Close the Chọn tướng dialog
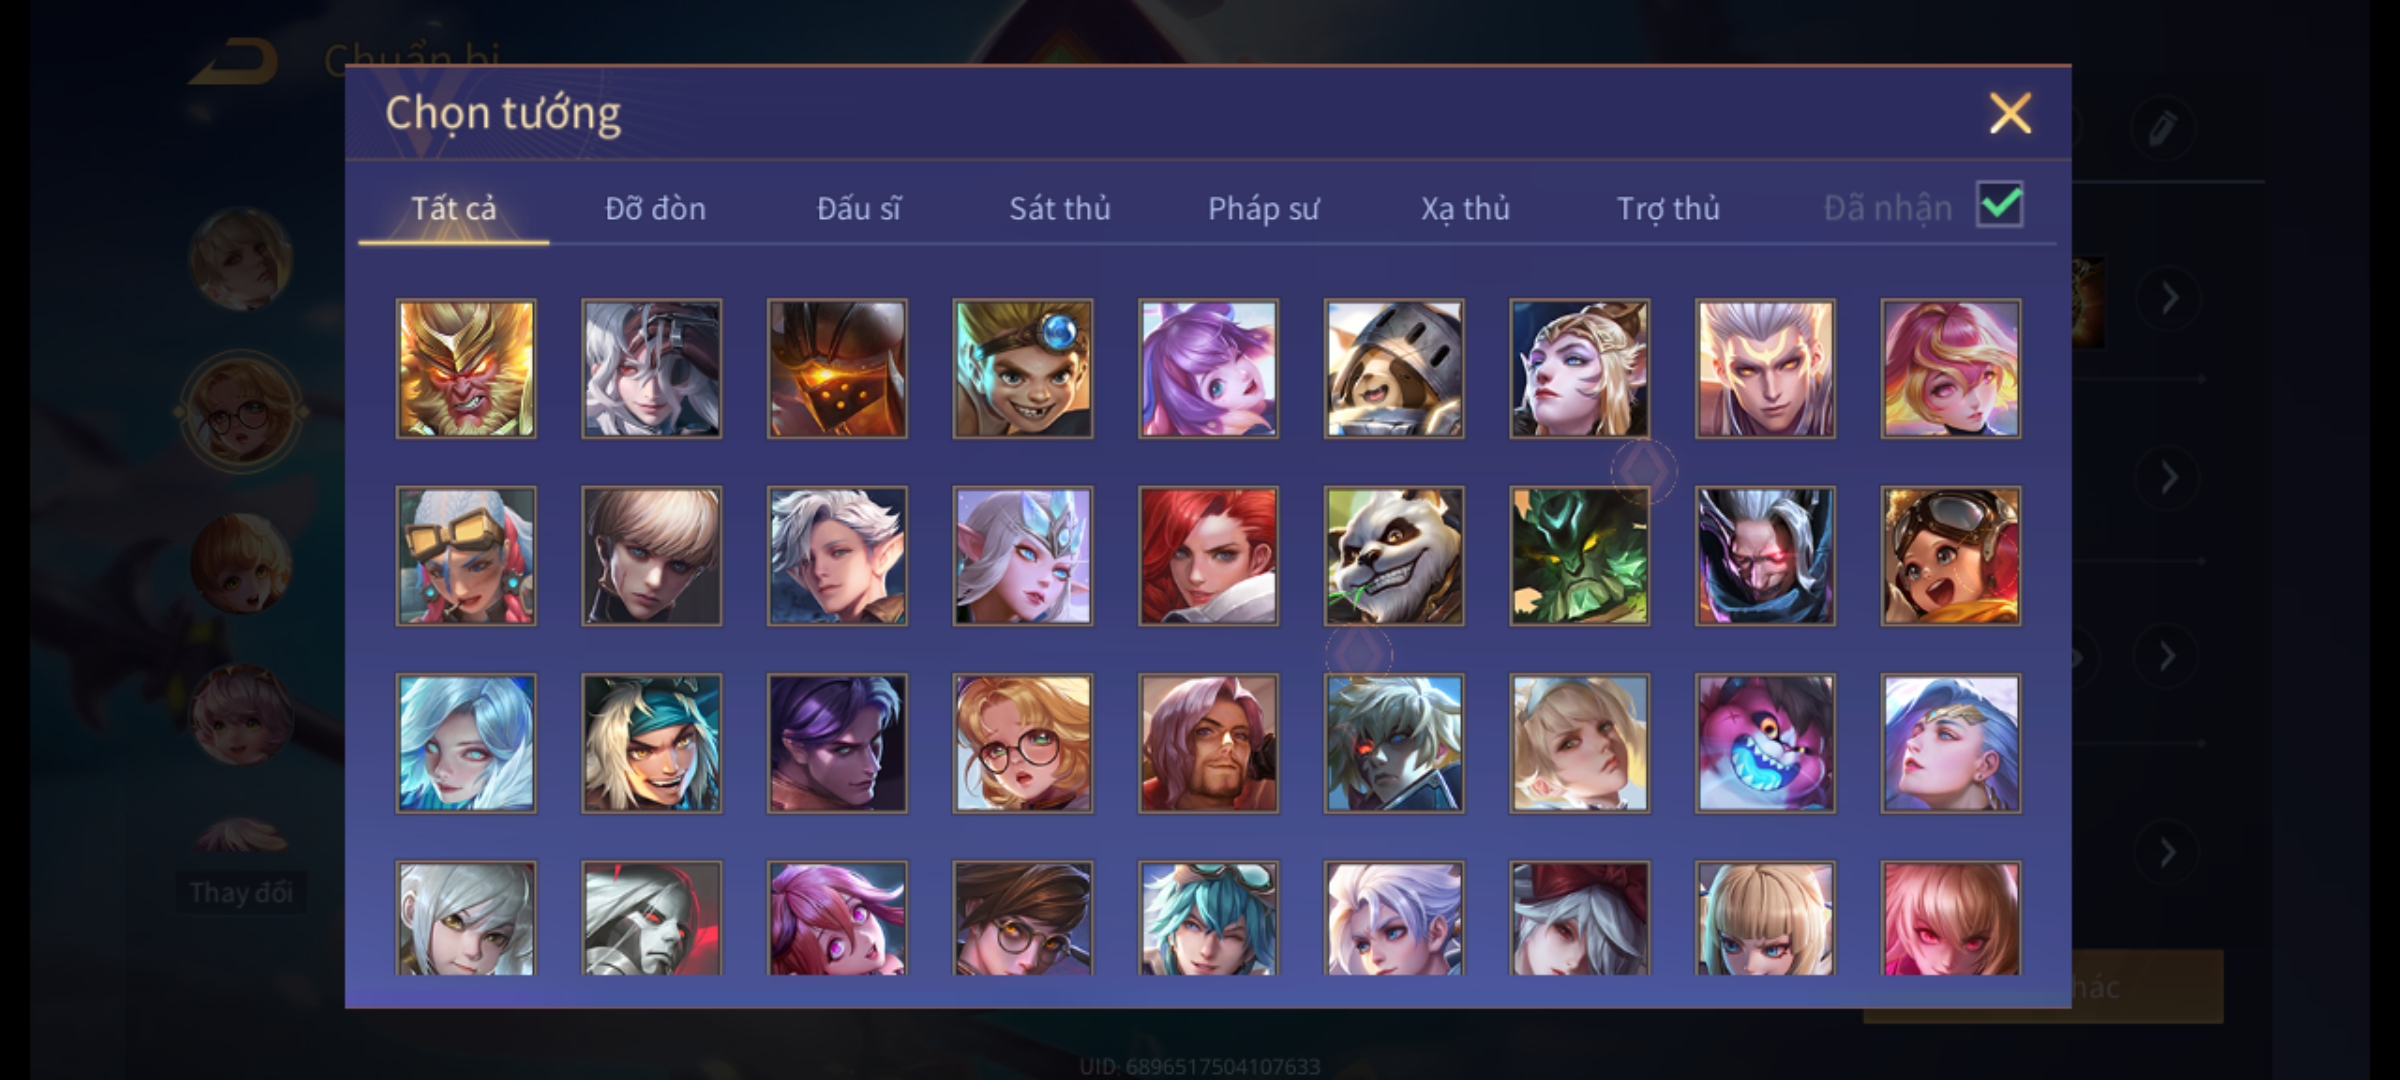 coord(2010,113)
